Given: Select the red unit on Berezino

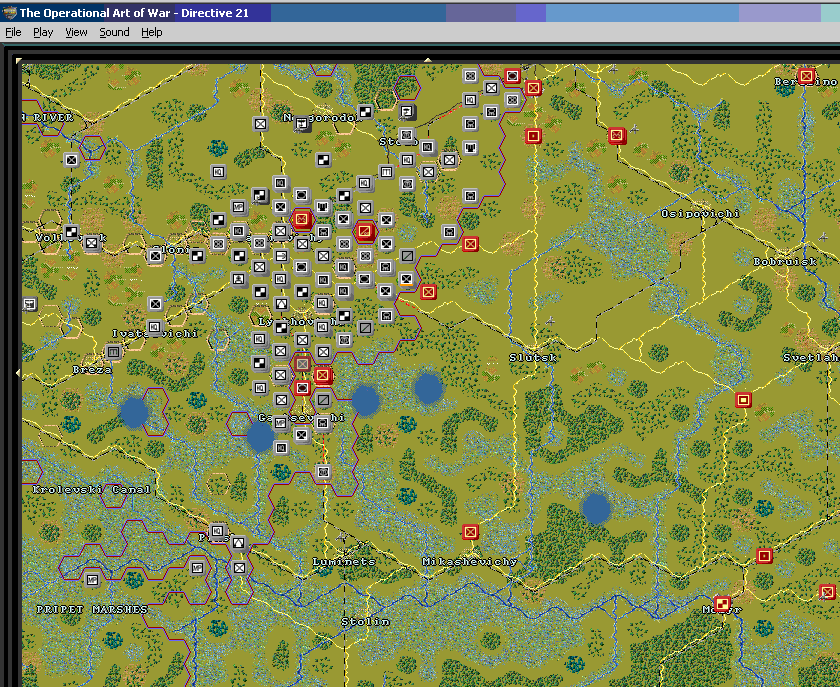Looking at the screenshot, I should point(806,76).
